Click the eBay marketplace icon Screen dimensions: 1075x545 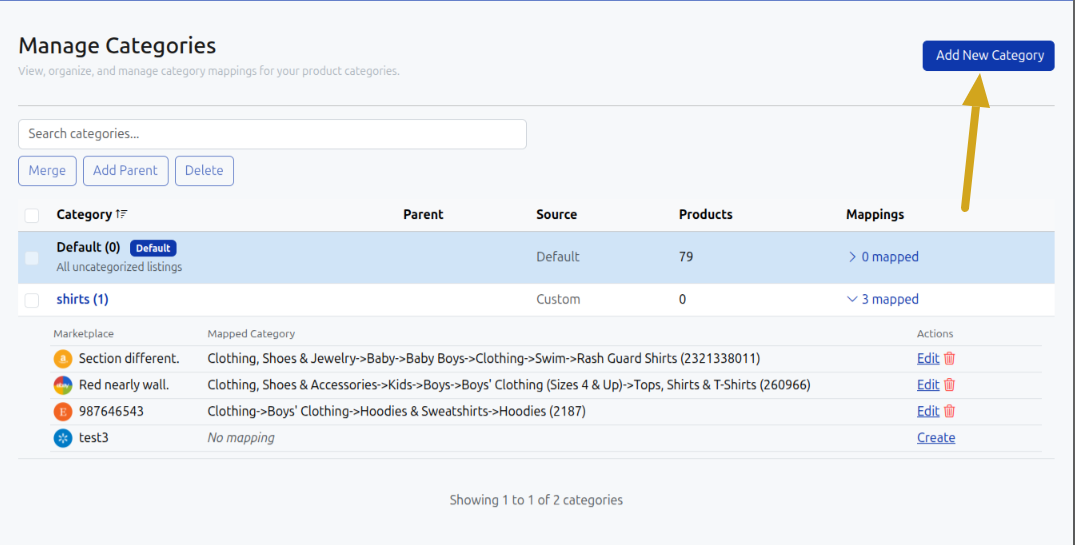click(63, 385)
